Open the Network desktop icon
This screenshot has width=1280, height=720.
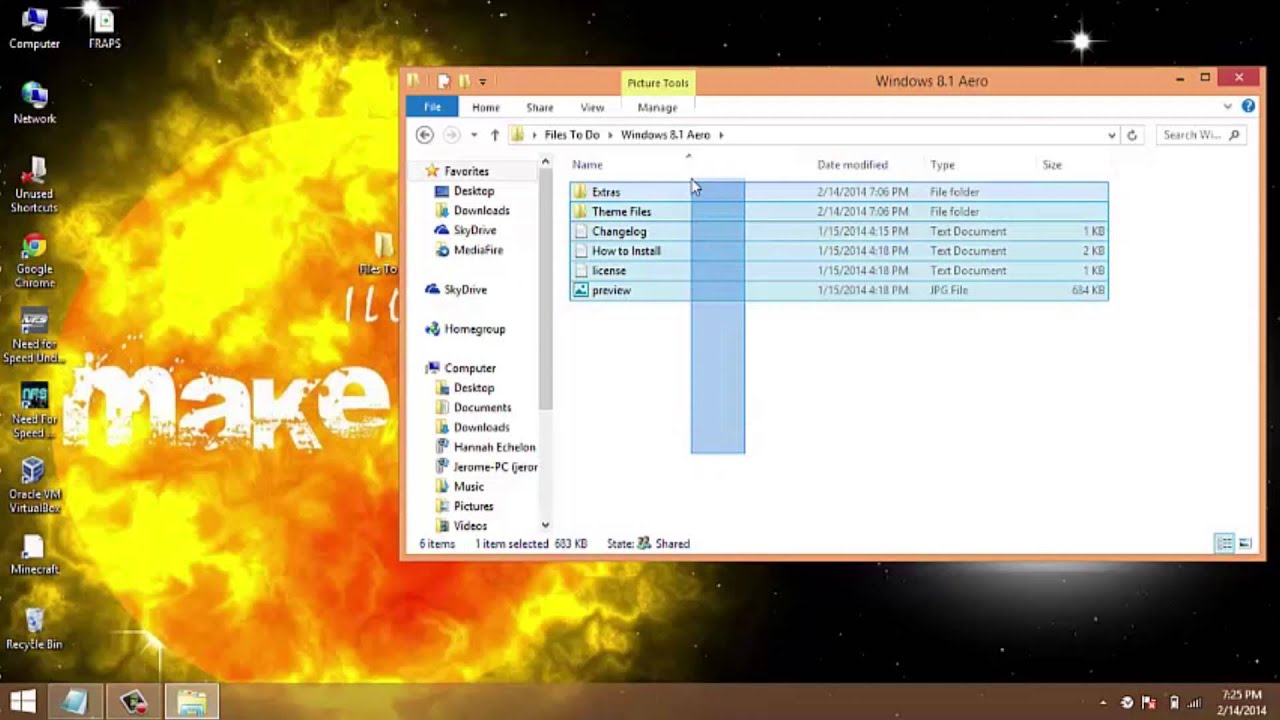(34, 103)
